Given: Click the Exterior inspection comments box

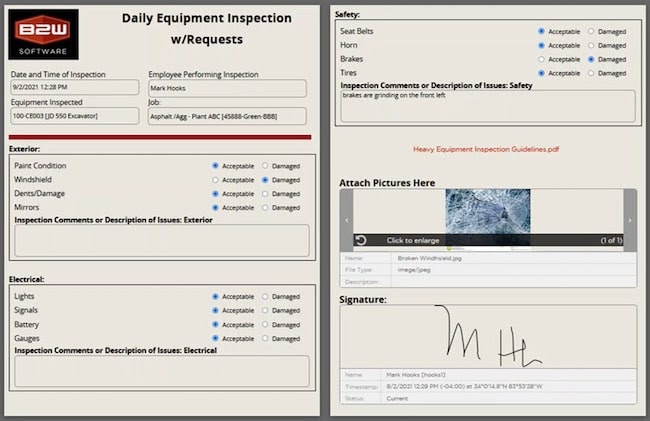Looking at the screenshot, I should point(161,241).
